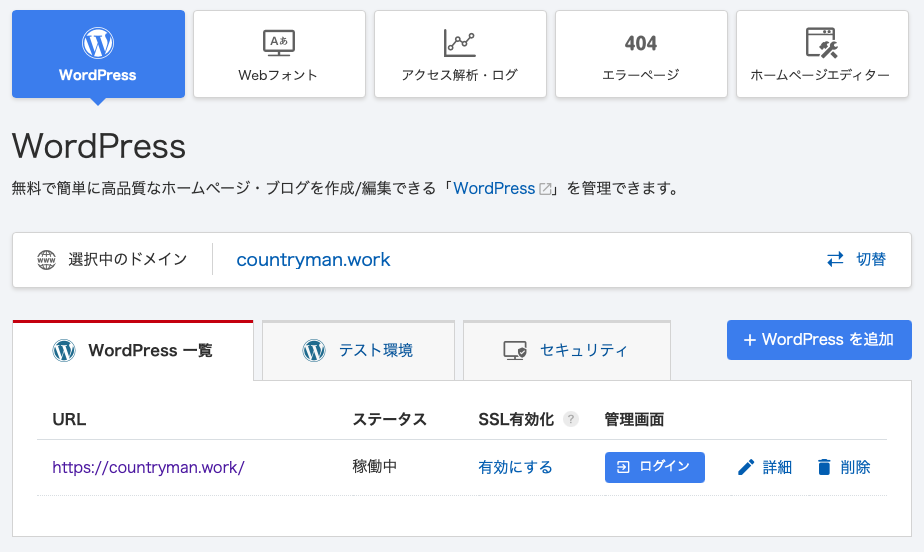924x552 pixels.
Task: Click the external link icon beside WordPress
Action: click(x=546, y=189)
